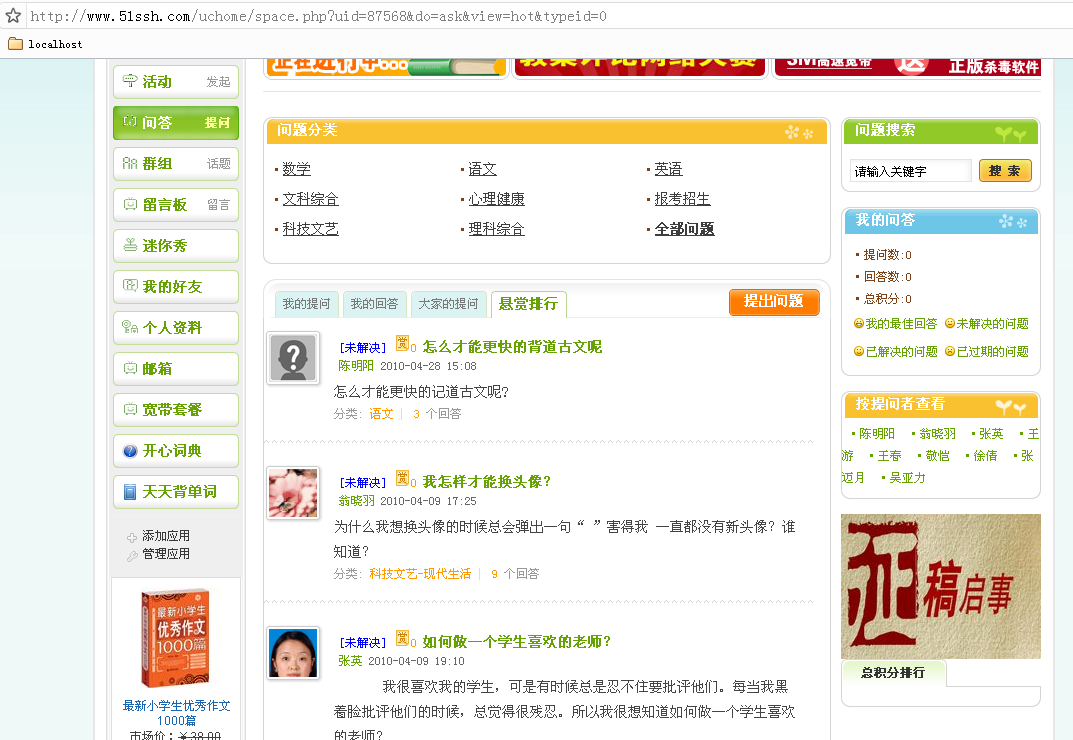
Task: Click the question-mark avatar of 陈明阳
Action: click(x=293, y=358)
